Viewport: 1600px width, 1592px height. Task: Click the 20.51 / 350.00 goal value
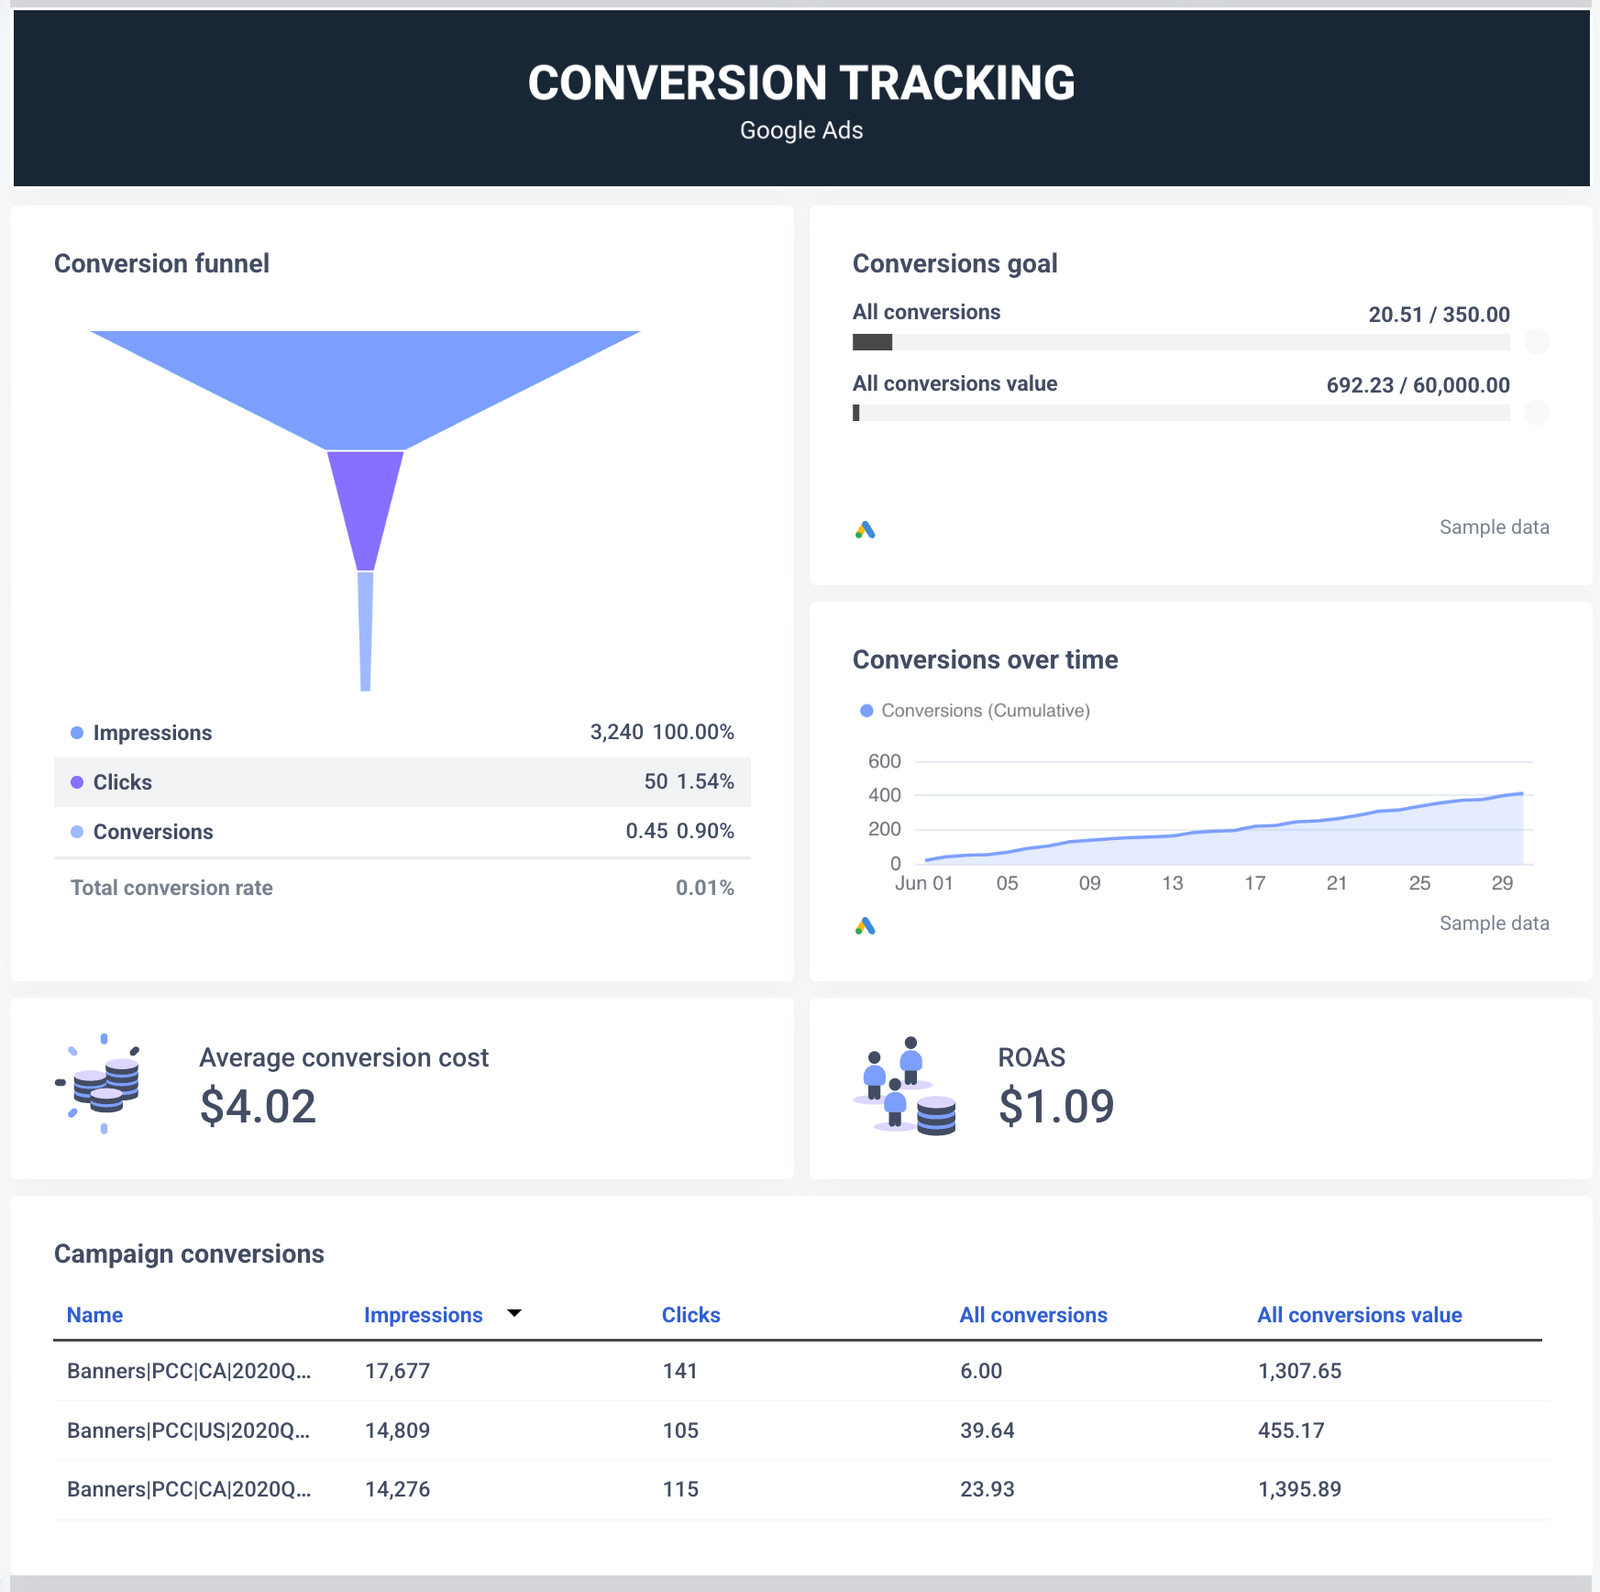coord(1439,314)
